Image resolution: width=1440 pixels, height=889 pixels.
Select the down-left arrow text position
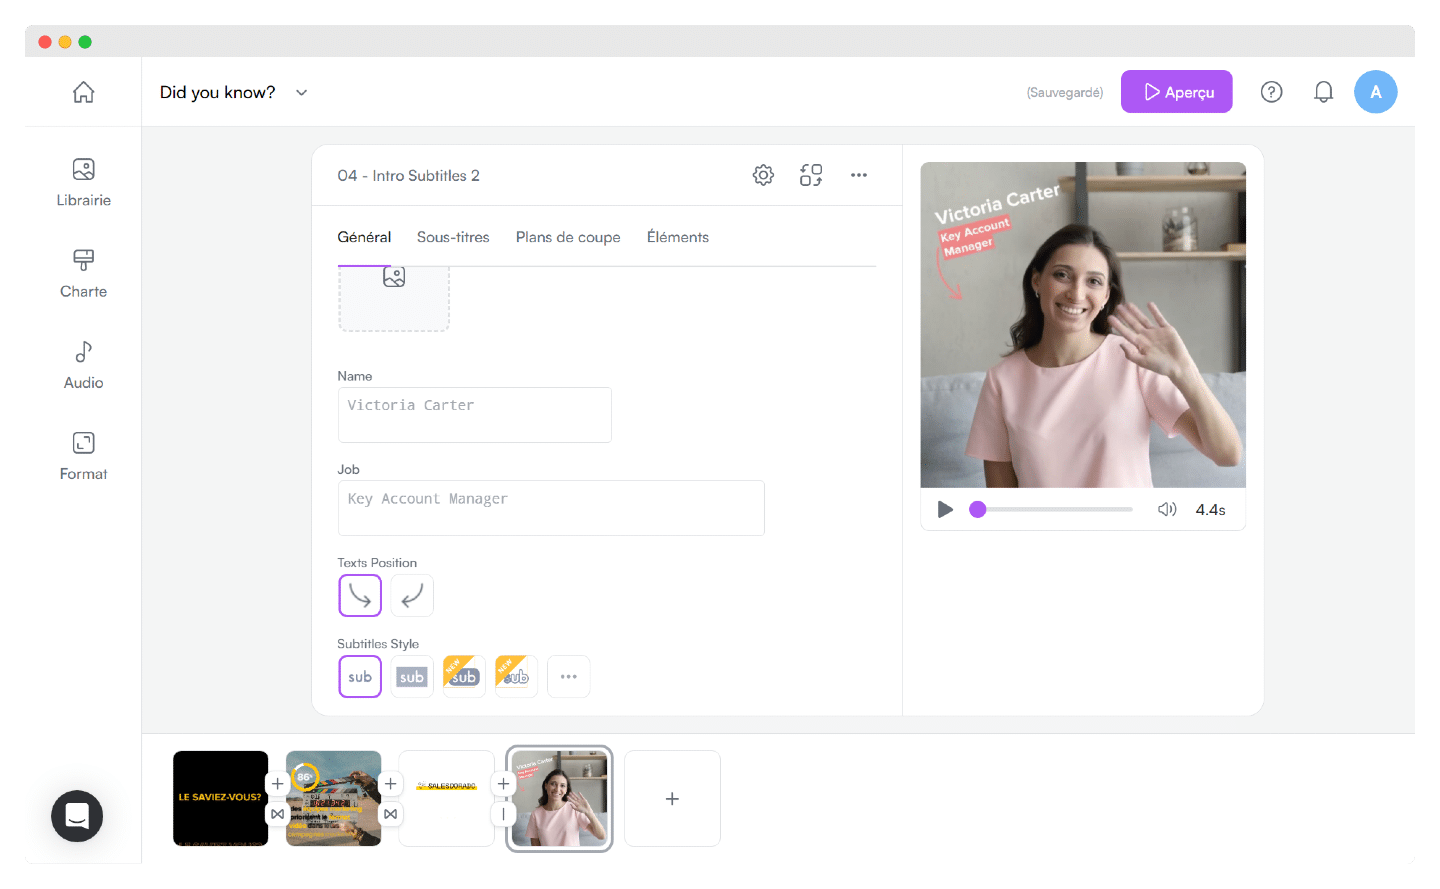tap(412, 596)
